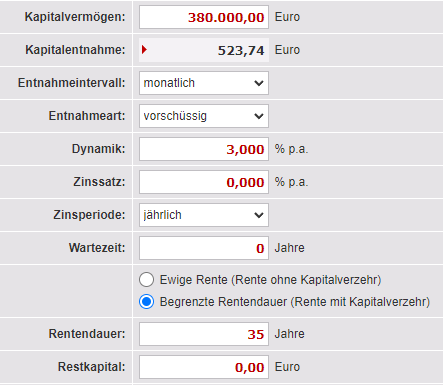This screenshot has width=443, height=385.
Task: Select the Begrenzte Rentendauer radio button
Action: [146, 302]
